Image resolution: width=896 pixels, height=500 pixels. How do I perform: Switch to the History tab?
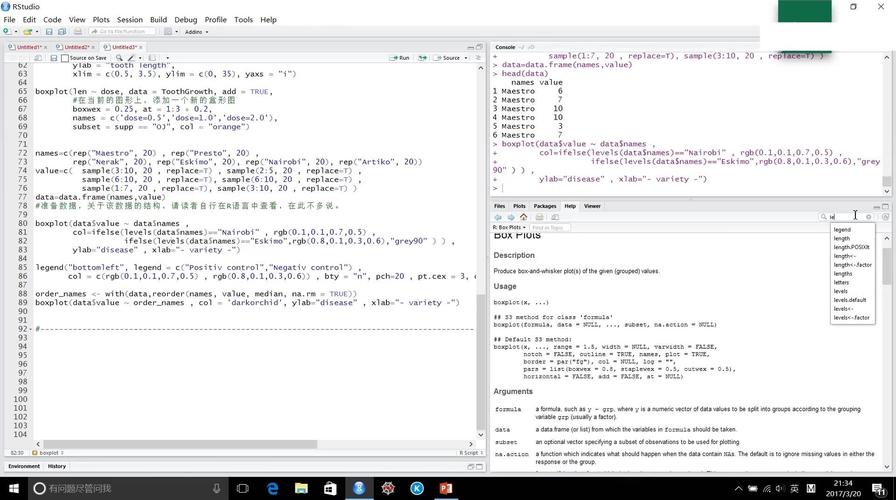[x=57, y=466]
